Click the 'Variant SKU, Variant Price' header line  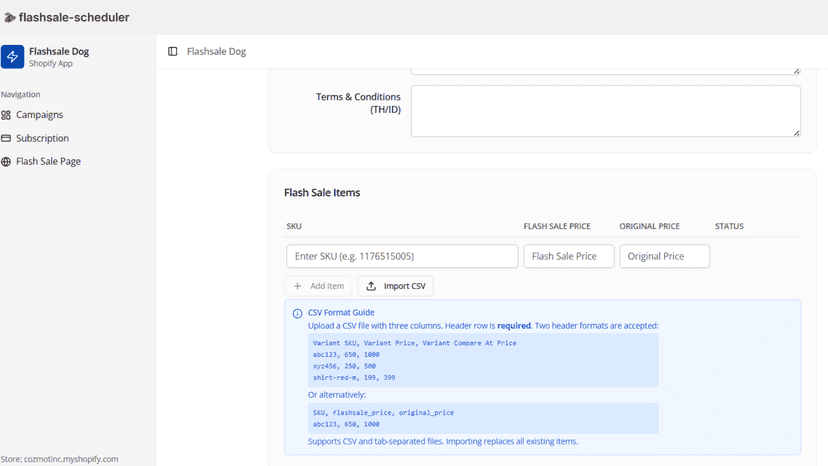tap(415, 343)
